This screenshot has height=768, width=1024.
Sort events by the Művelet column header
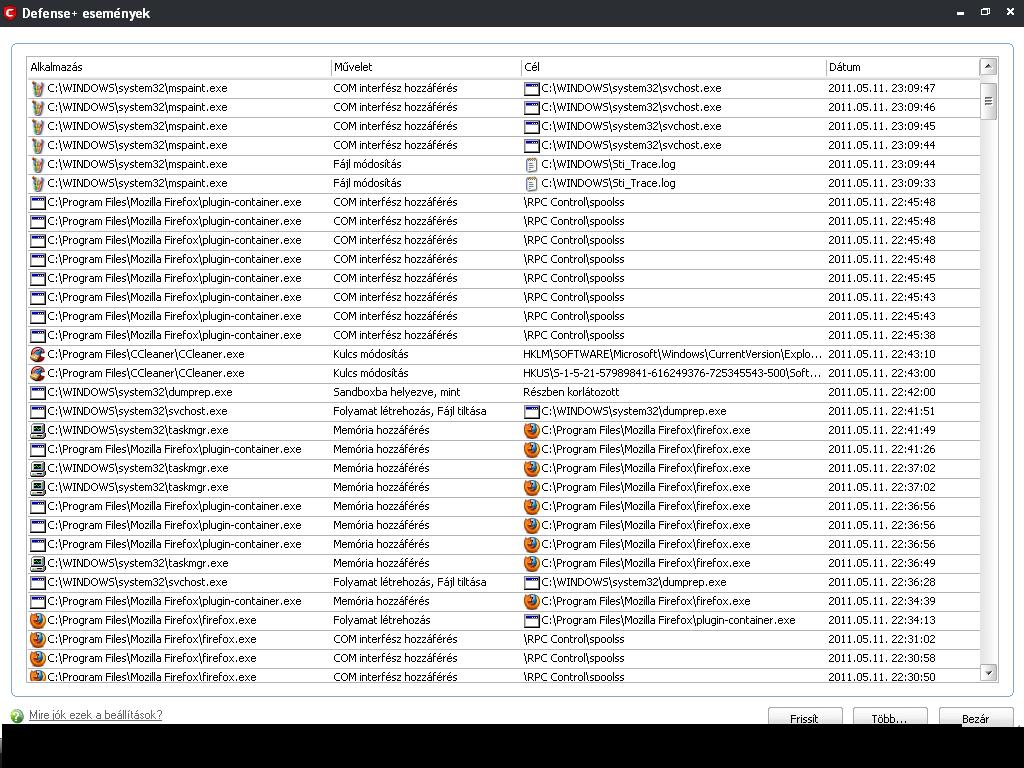point(426,67)
